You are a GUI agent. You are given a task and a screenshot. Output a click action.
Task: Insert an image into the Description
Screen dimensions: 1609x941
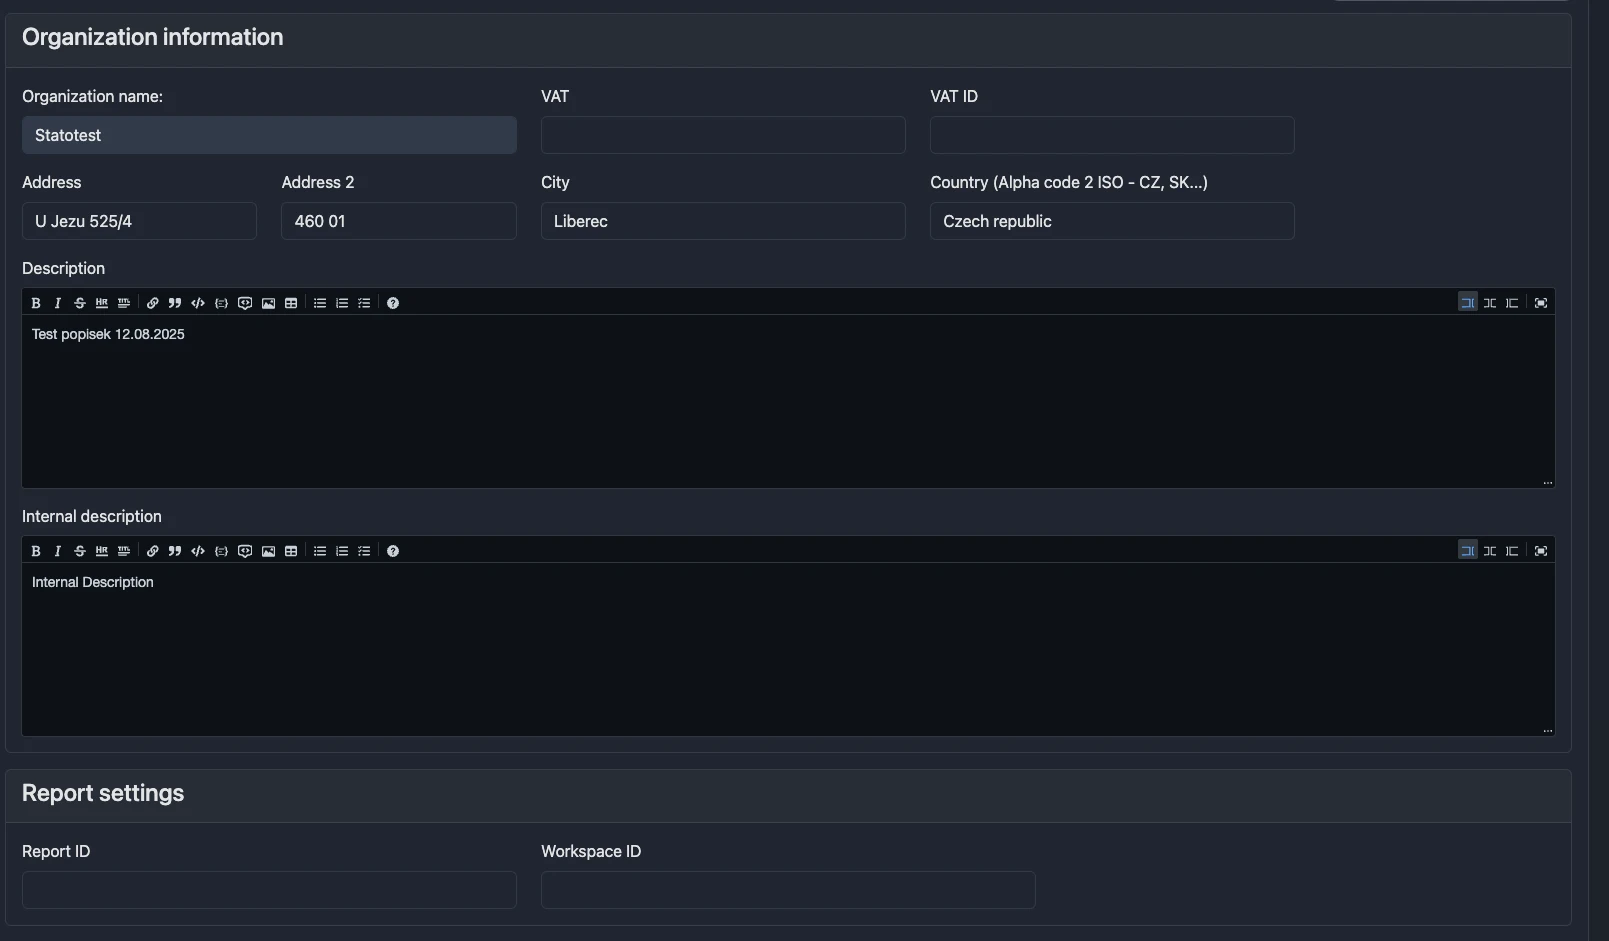point(267,302)
